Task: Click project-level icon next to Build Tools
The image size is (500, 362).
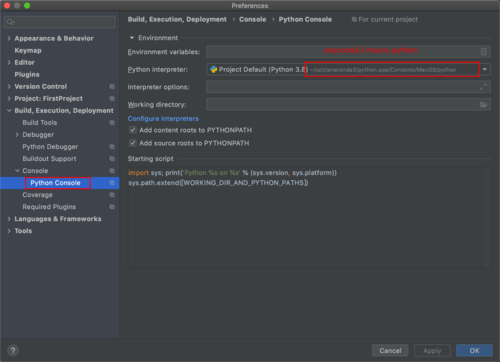Action: tap(112, 123)
